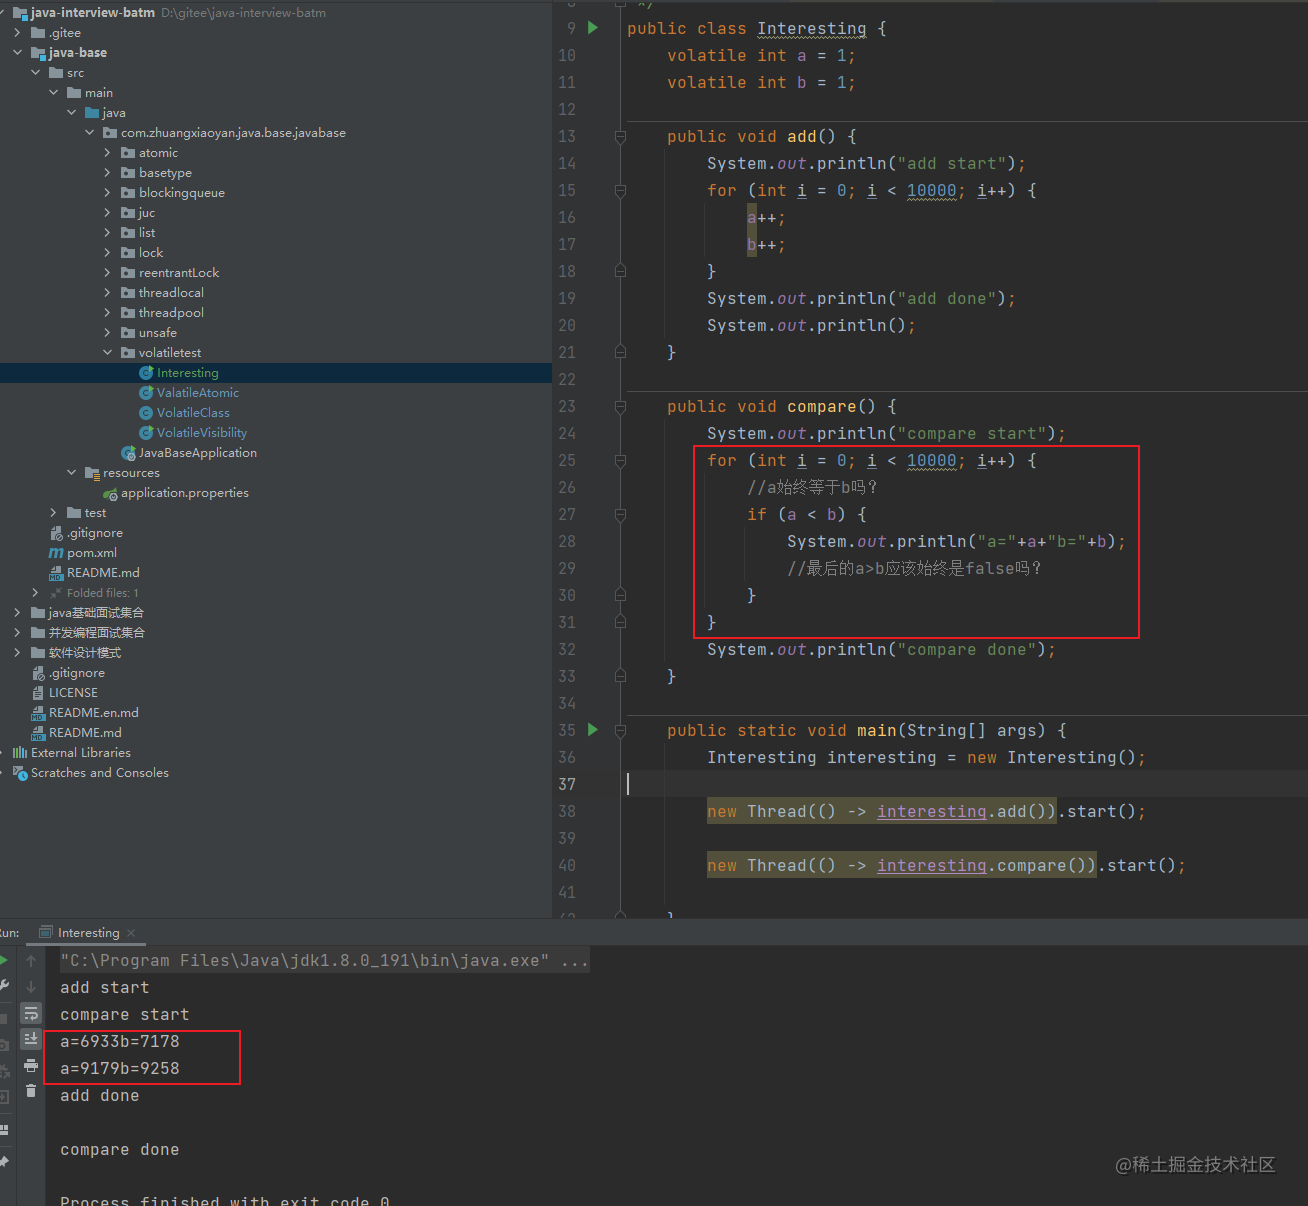Click the volatile int a declaration
1308x1206 pixels.
point(761,56)
